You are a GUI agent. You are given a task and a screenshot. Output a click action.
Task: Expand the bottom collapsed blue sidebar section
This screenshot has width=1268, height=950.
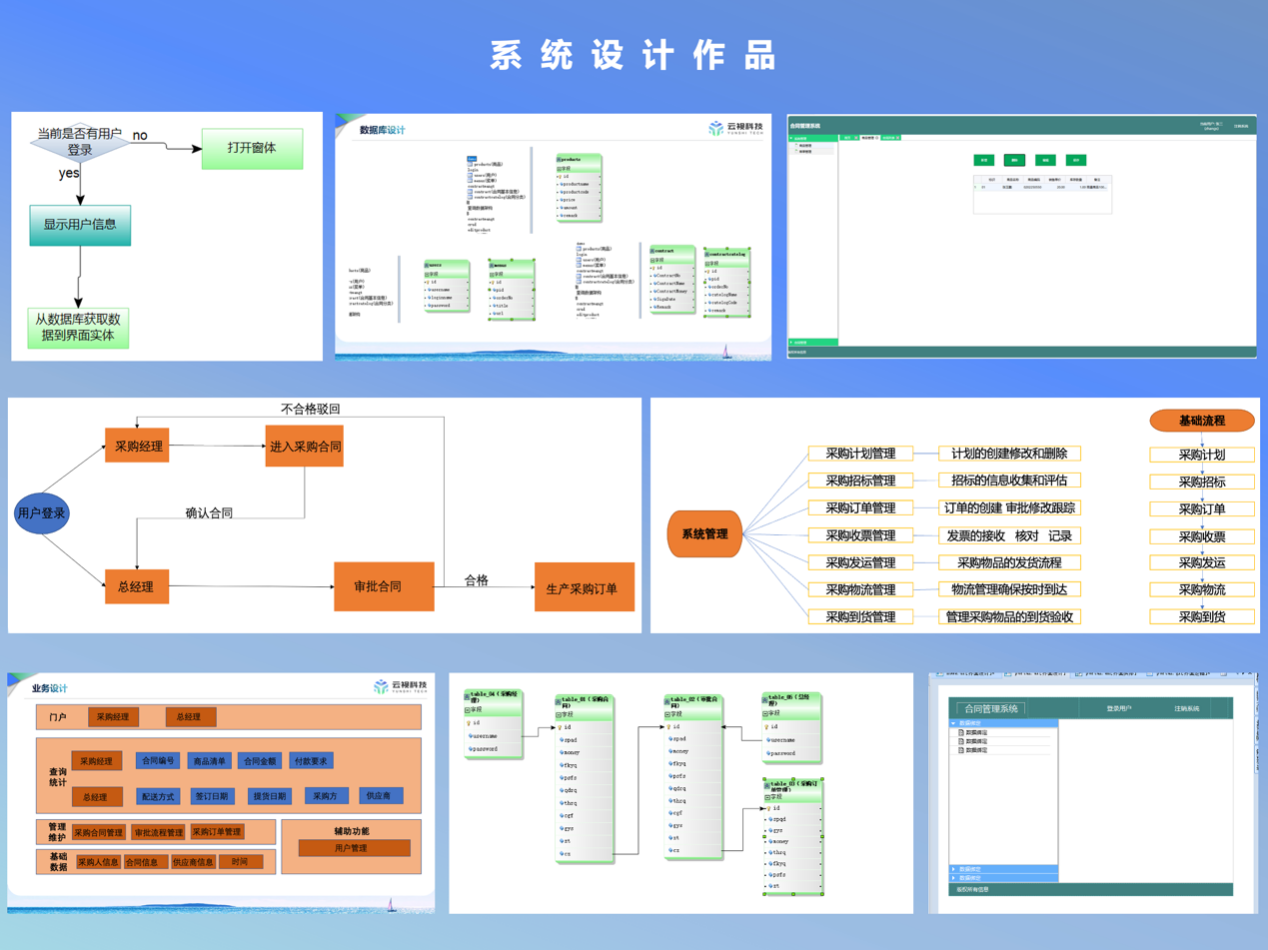tap(953, 878)
